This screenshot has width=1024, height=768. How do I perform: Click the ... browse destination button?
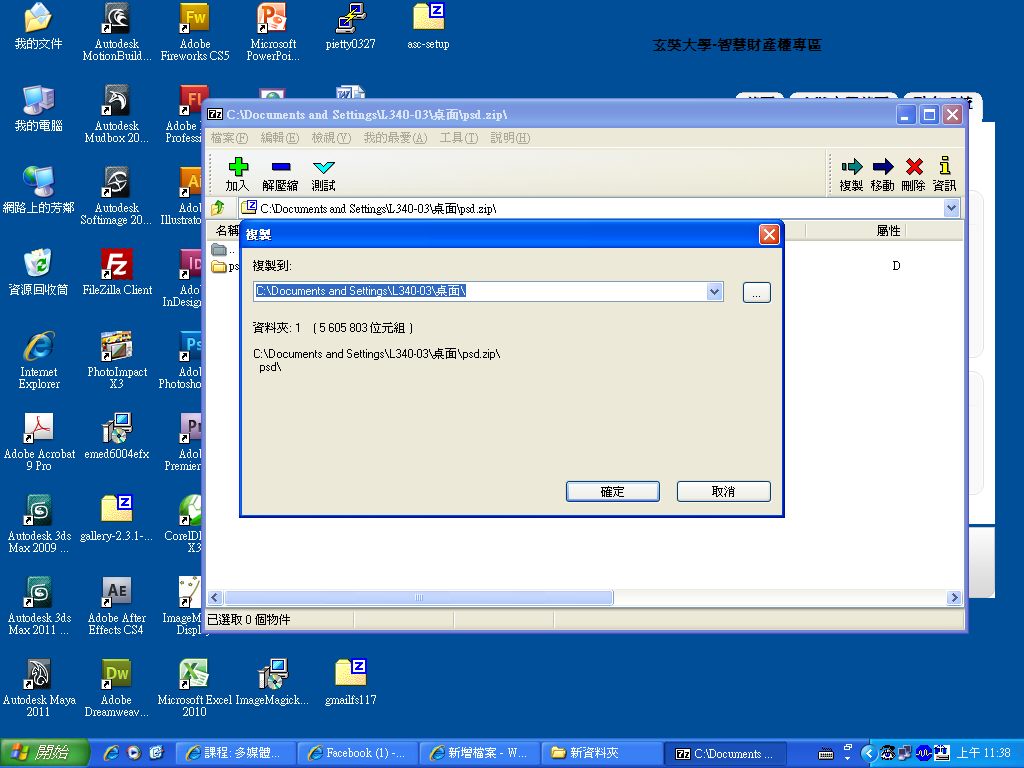tap(755, 291)
